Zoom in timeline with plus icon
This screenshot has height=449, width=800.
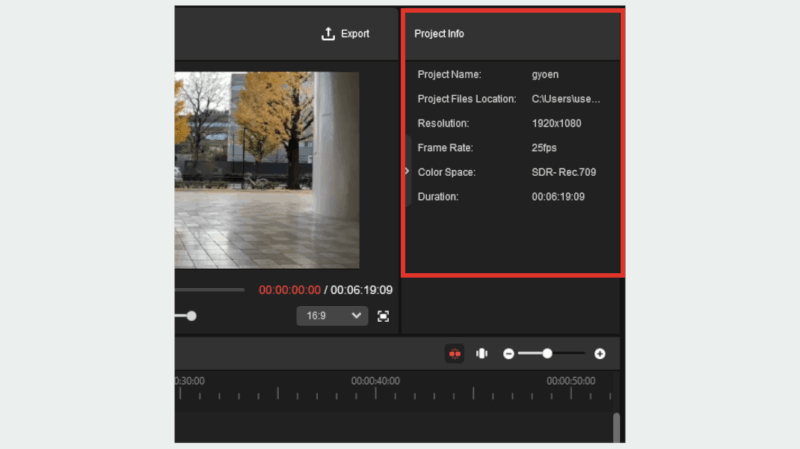coord(600,354)
